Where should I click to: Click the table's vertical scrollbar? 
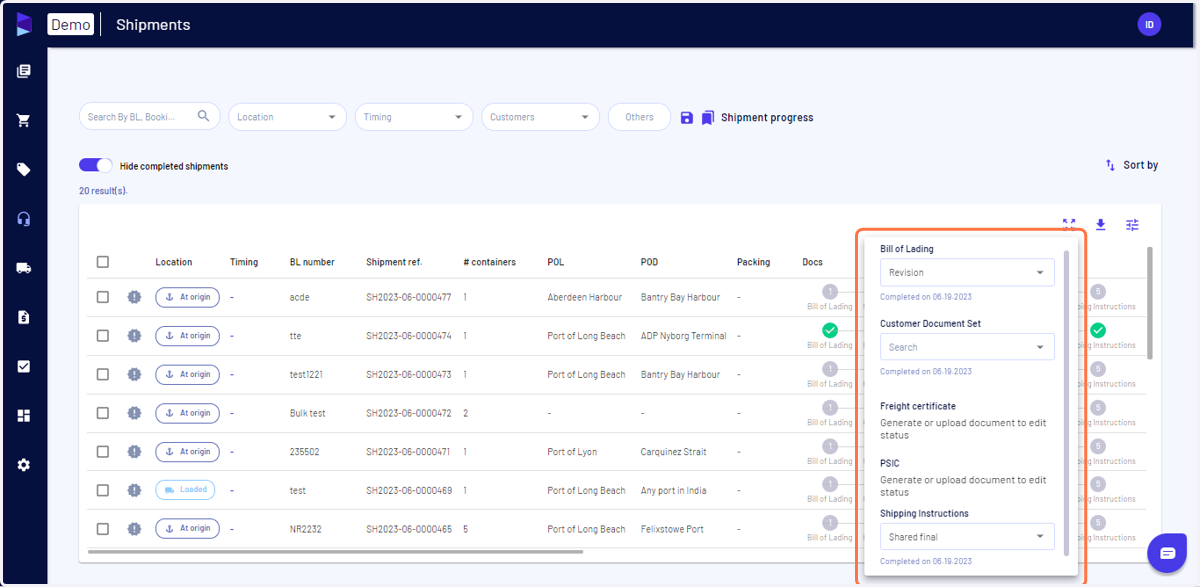pyautogui.click(x=1150, y=303)
